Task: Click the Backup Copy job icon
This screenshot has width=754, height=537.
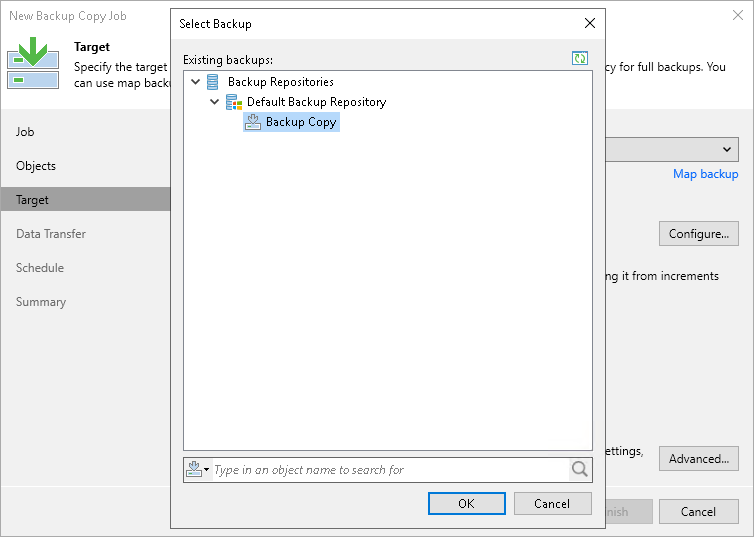Action: click(x=253, y=122)
